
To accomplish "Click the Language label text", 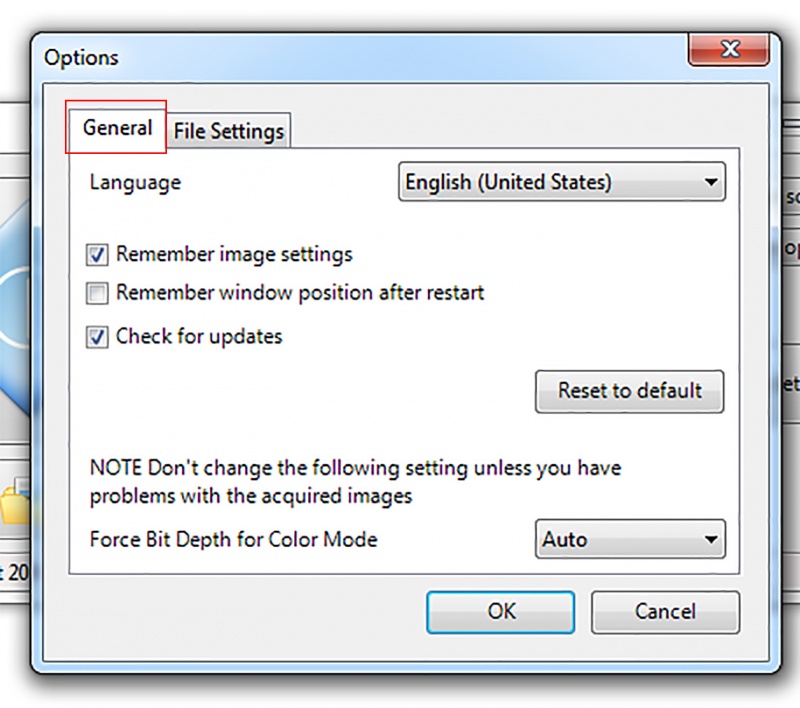I will pos(135,183).
